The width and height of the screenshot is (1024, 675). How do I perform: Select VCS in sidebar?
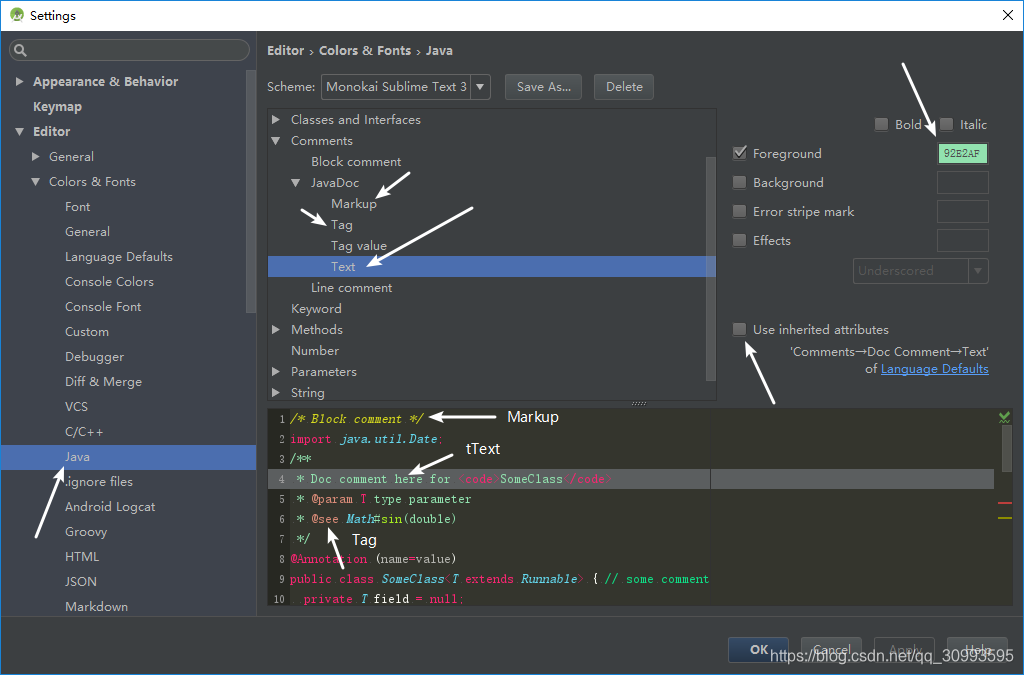(76, 407)
